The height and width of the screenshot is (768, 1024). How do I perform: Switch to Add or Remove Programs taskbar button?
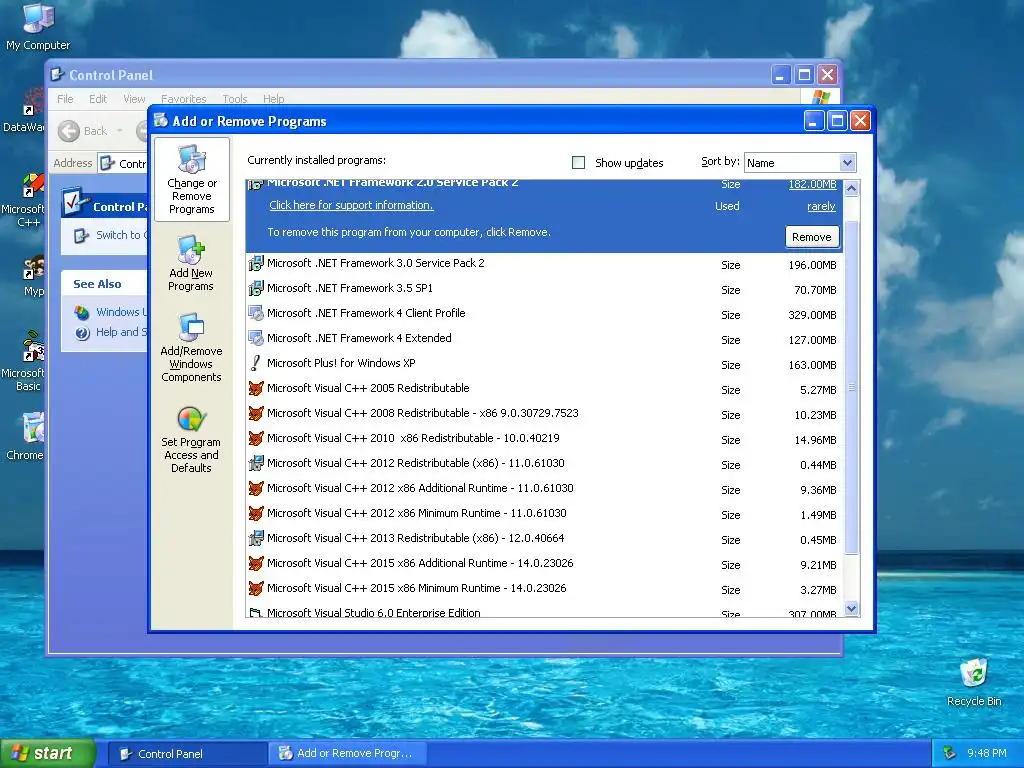click(346, 754)
